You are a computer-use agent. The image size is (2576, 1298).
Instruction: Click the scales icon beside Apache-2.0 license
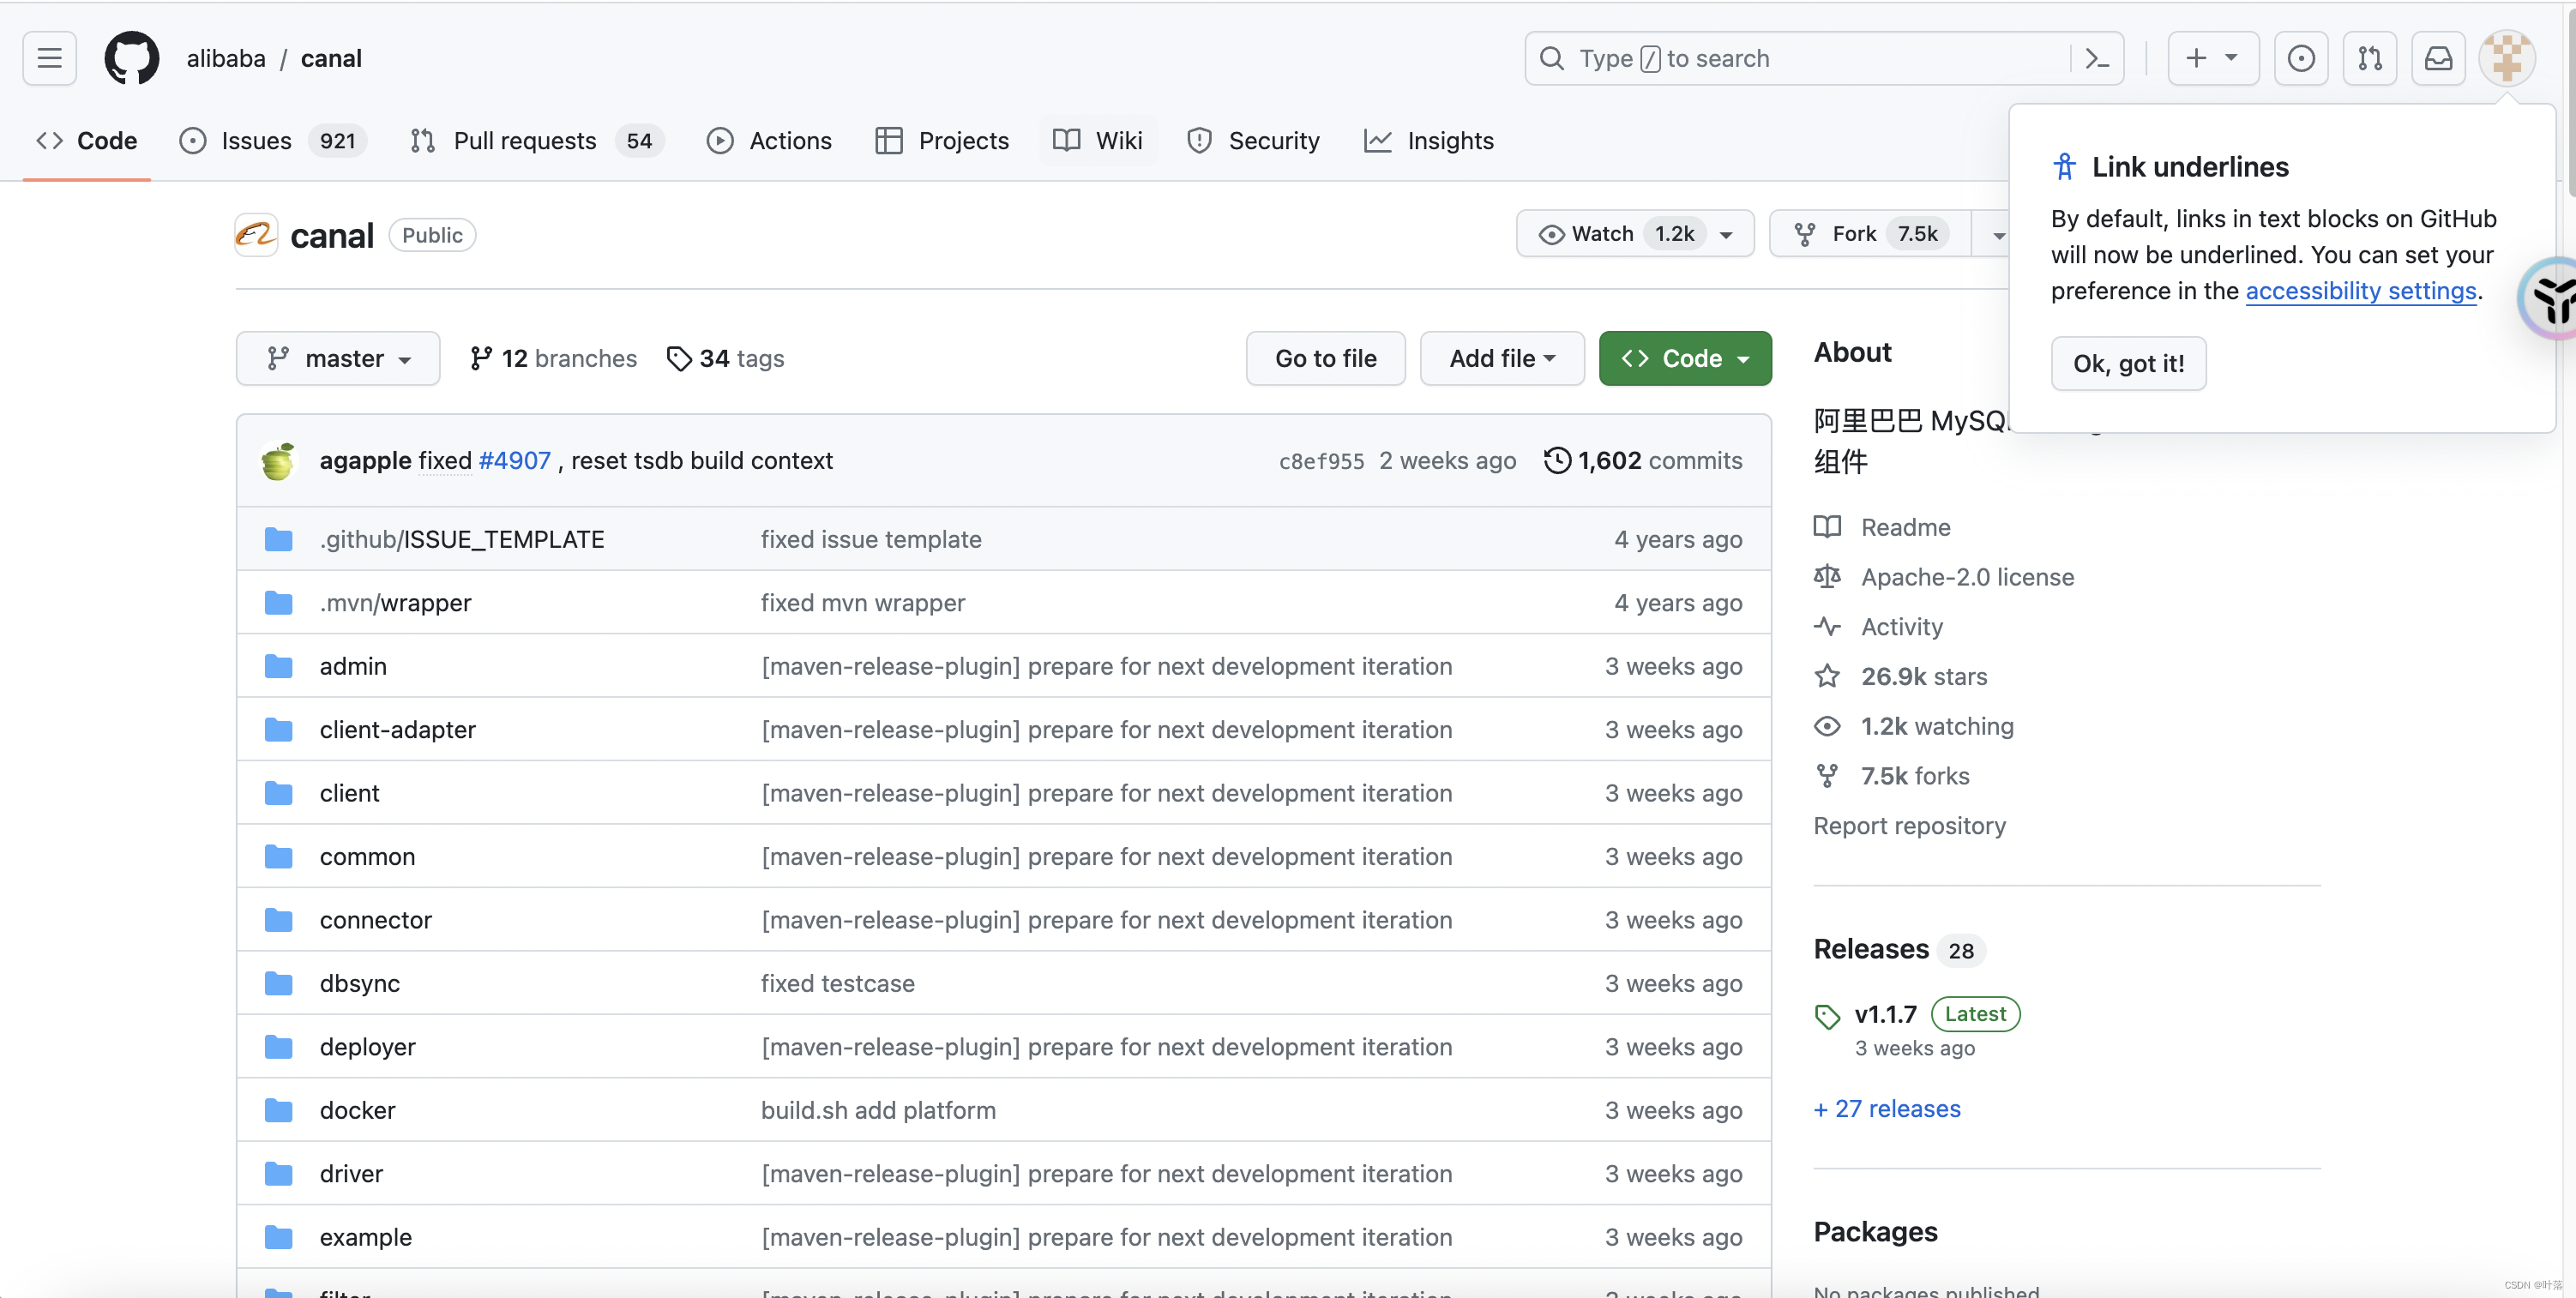pos(1827,577)
